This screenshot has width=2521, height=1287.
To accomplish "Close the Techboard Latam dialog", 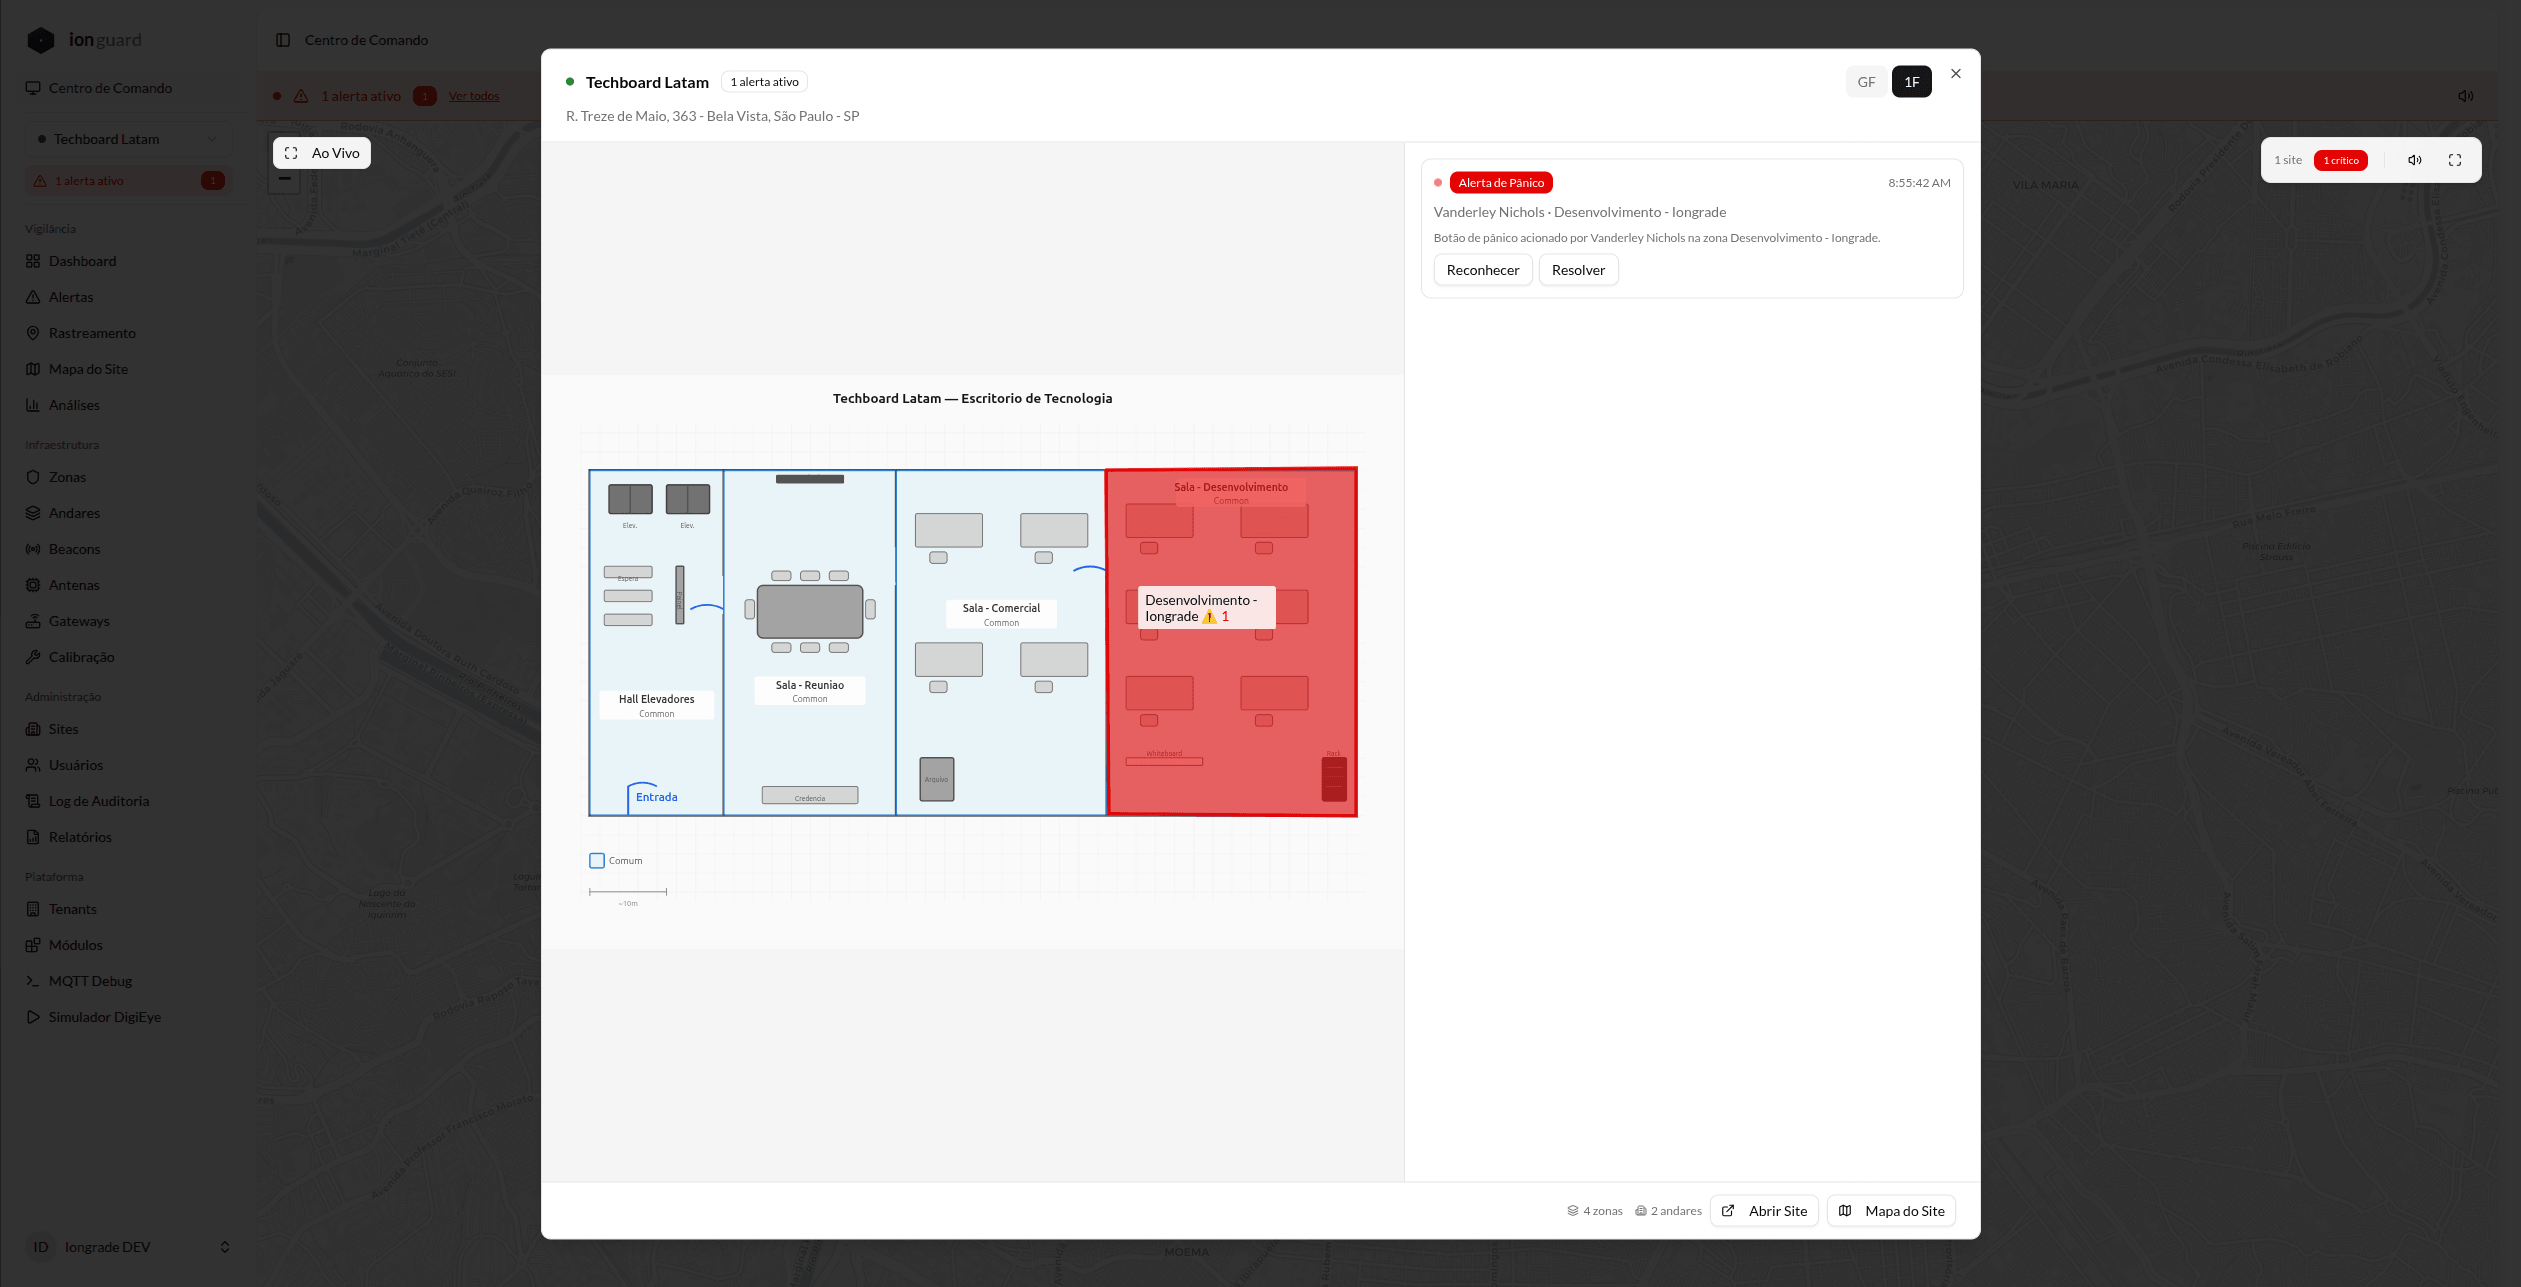I will (x=1956, y=74).
